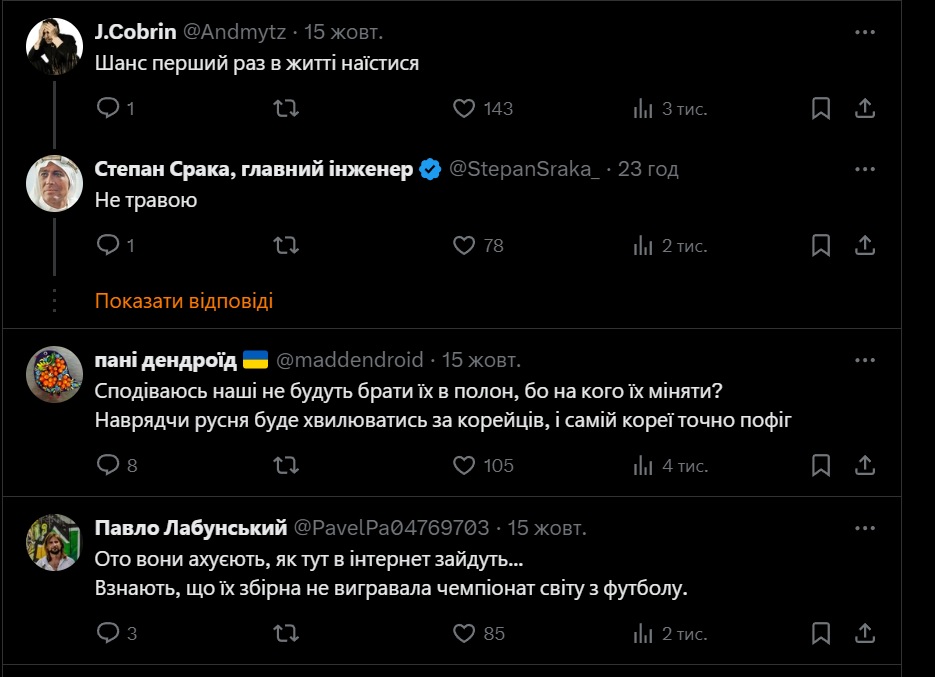
Task: Share Павло Лабунський's tweet
Action: 866,633
